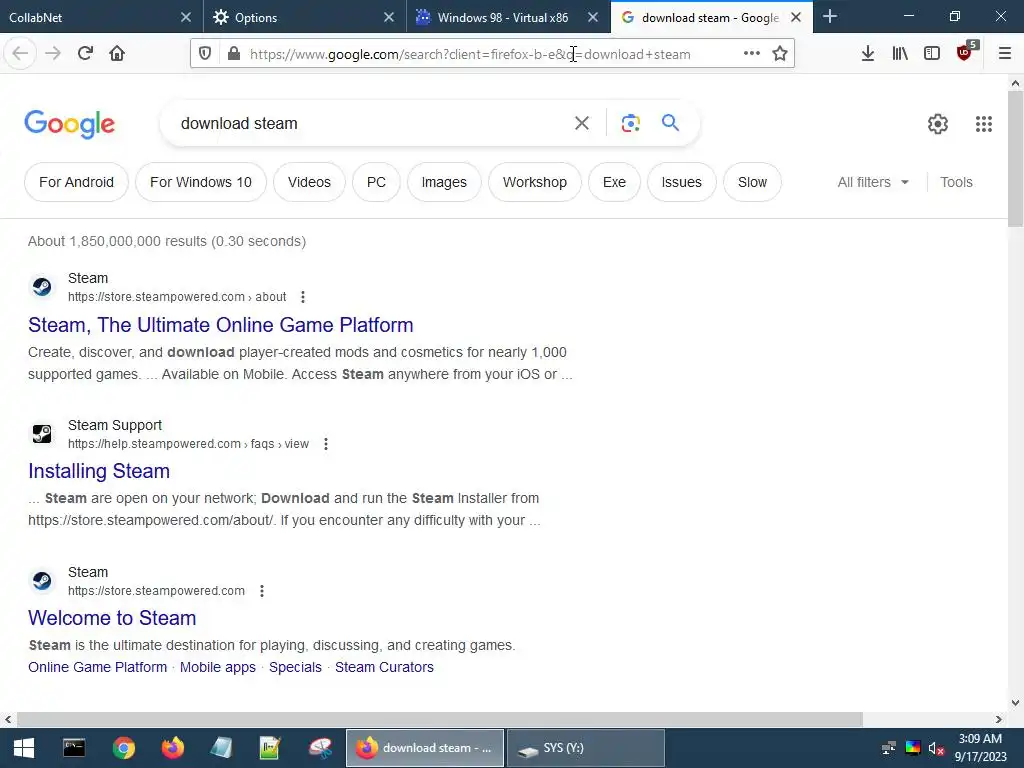Submit search with magnifier icon
Viewport: 1024px width, 768px height.
[670, 122]
